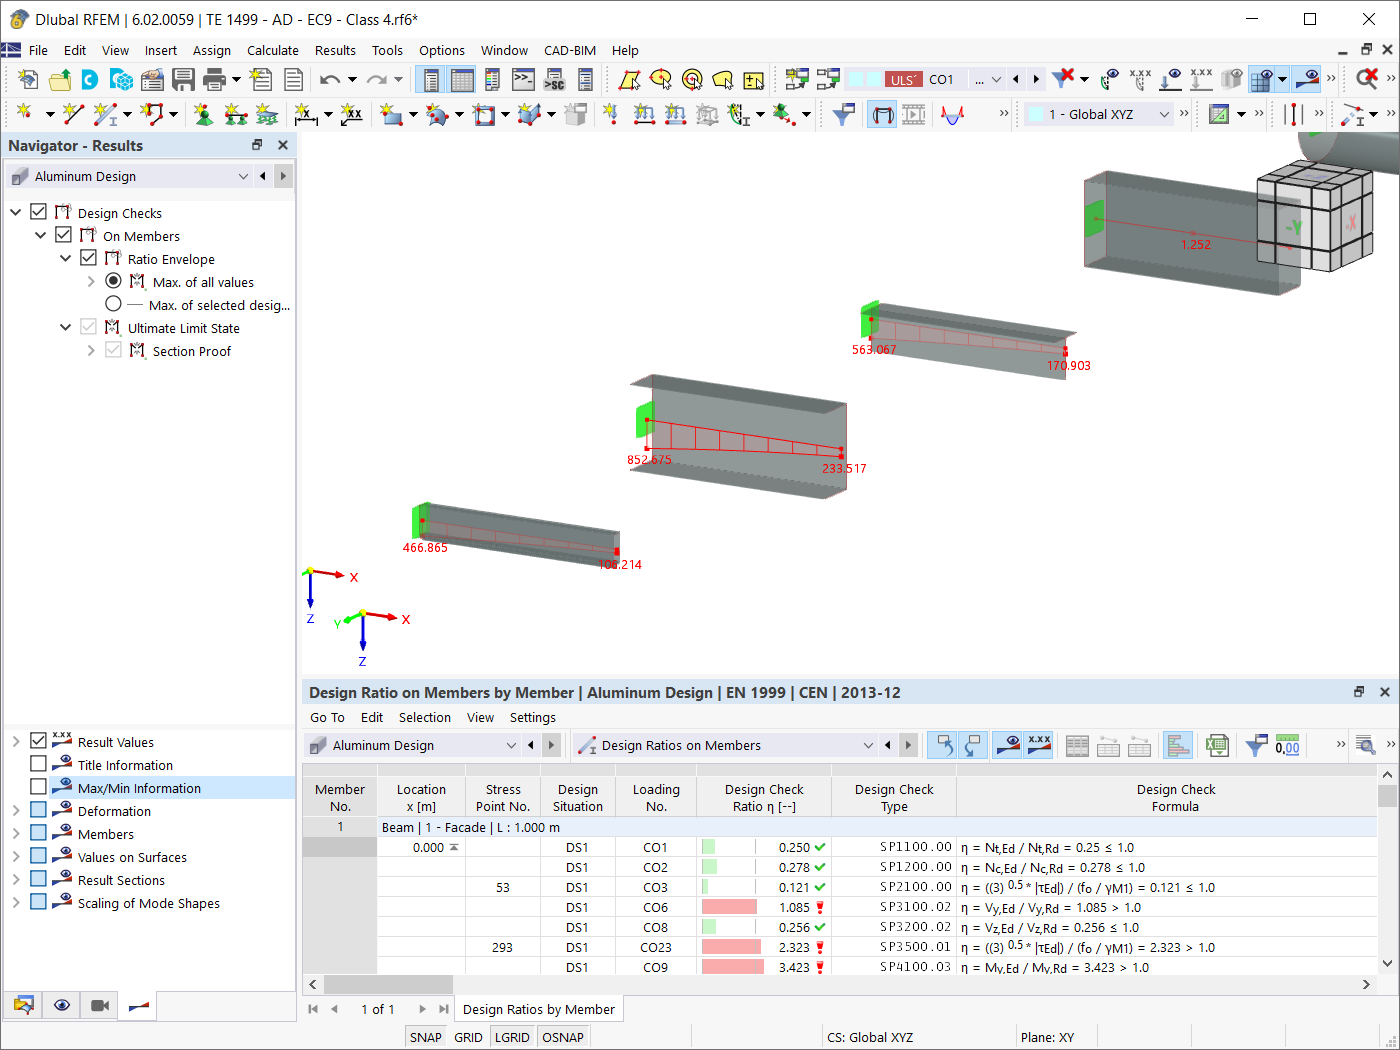Image resolution: width=1400 pixels, height=1050 pixels.
Task: Go to the next load case arrow in main toolbar
Action: pyautogui.click(x=1036, y=80)
